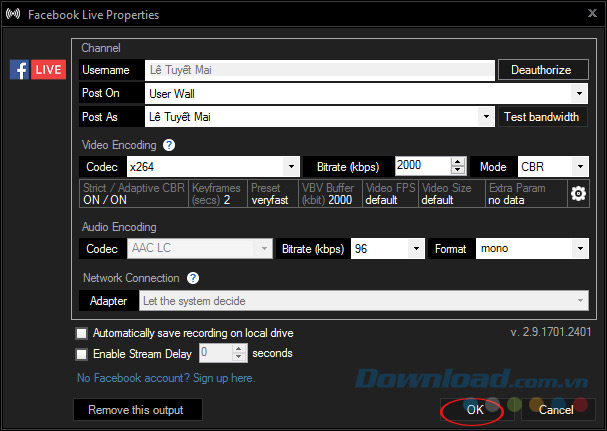Open the audio Format mono dropdown

[x=580, y=248]
